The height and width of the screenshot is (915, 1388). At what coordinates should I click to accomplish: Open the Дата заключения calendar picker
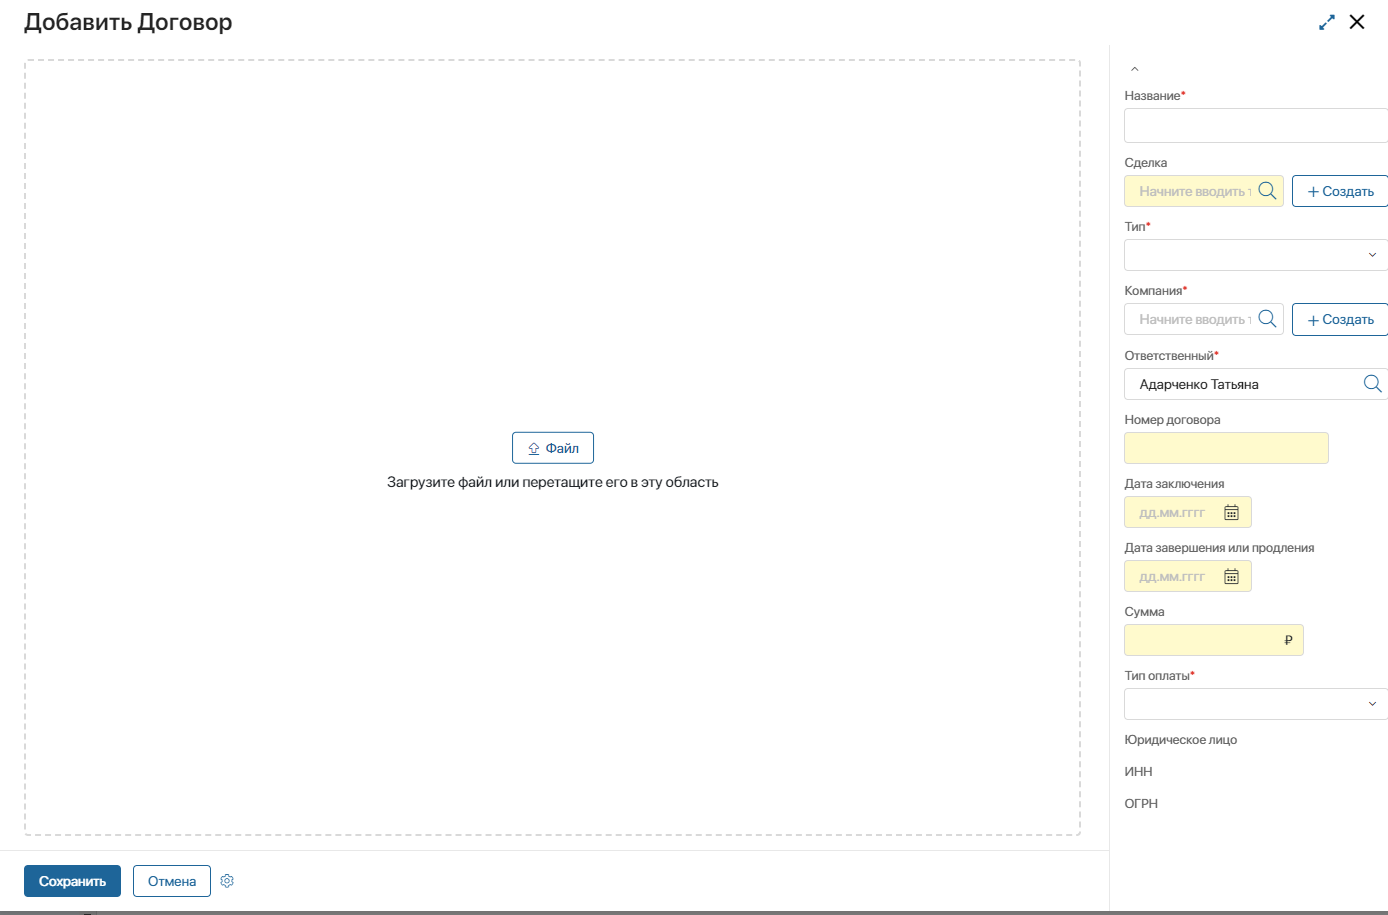1232,512
